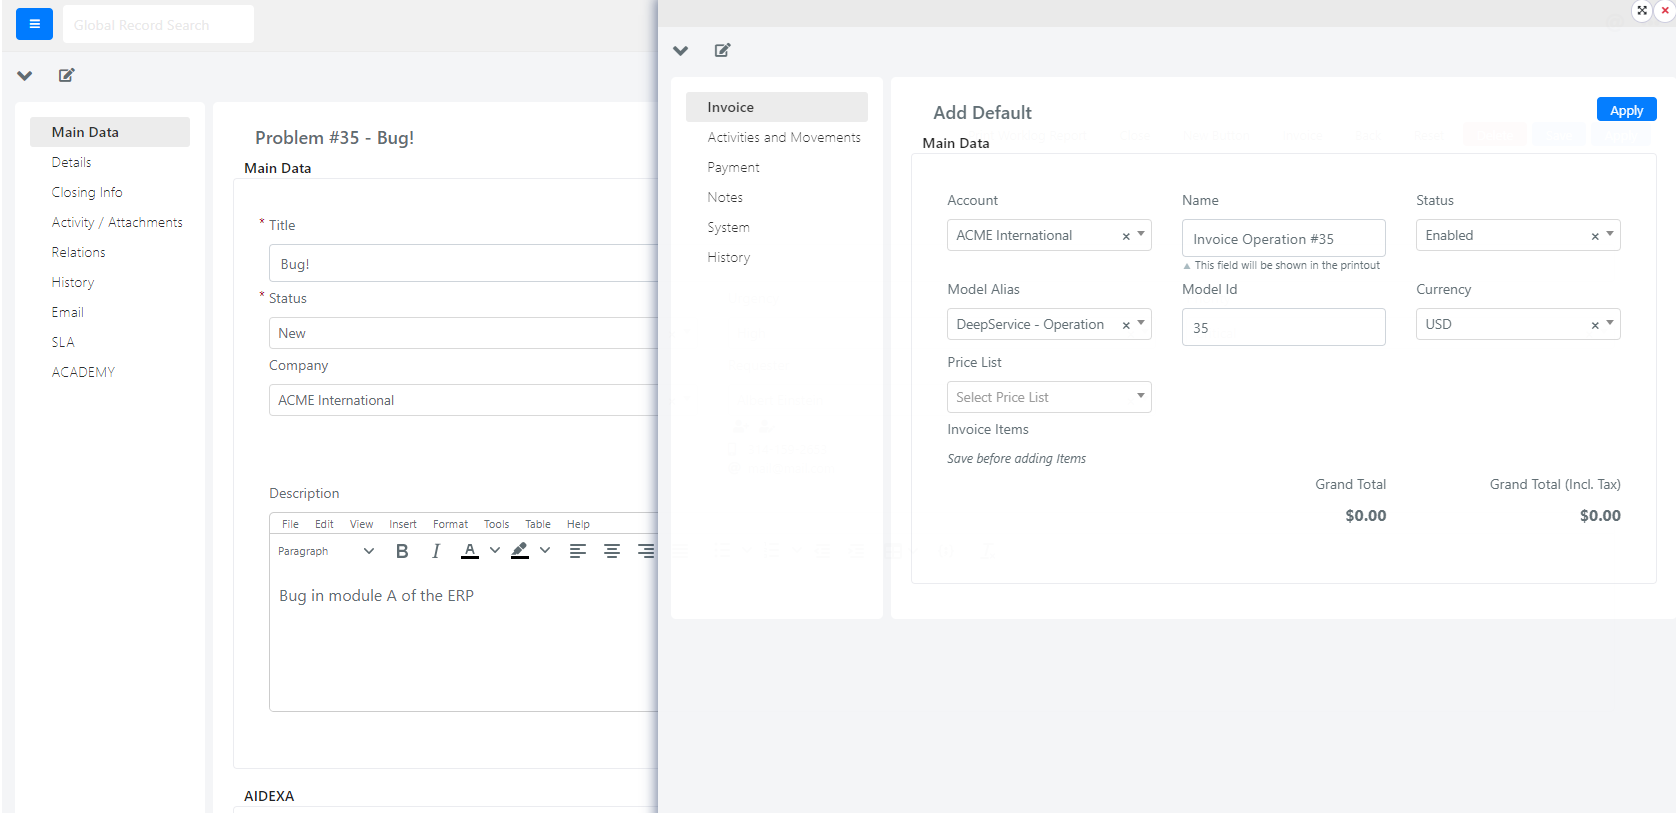Center align text in editor
Viewport: 1676px width, 813px height.
pyautogui.click(x=612, y=551)
